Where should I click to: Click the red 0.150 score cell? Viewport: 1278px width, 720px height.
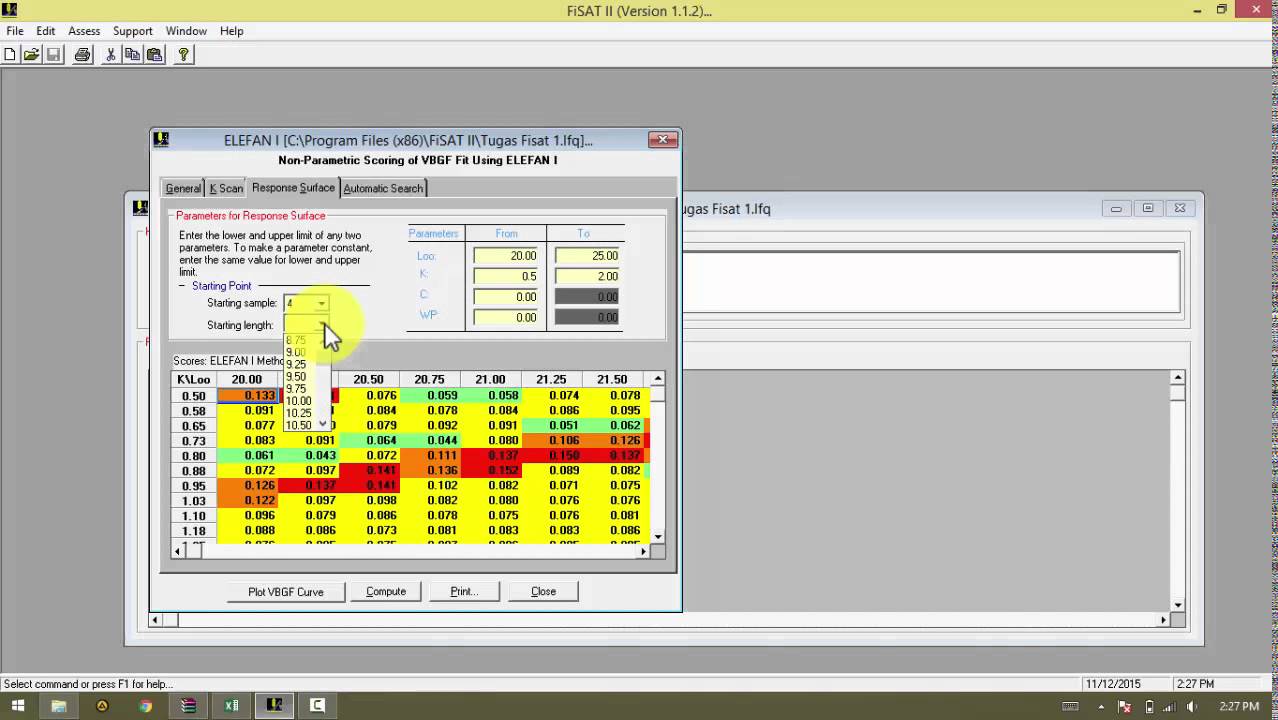tap(551, 456)
